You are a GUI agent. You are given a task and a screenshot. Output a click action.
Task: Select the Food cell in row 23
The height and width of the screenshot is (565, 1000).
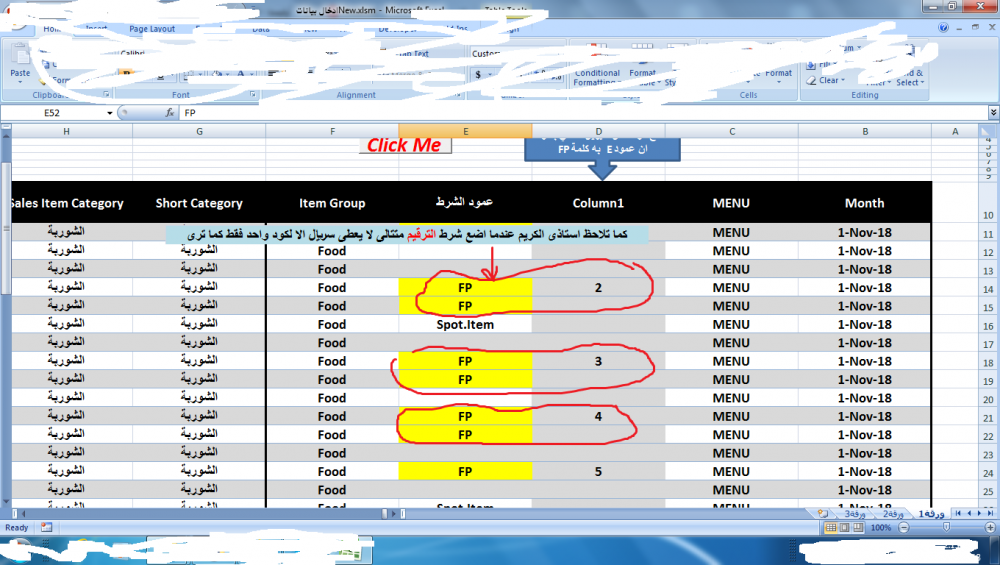[332, 453]
